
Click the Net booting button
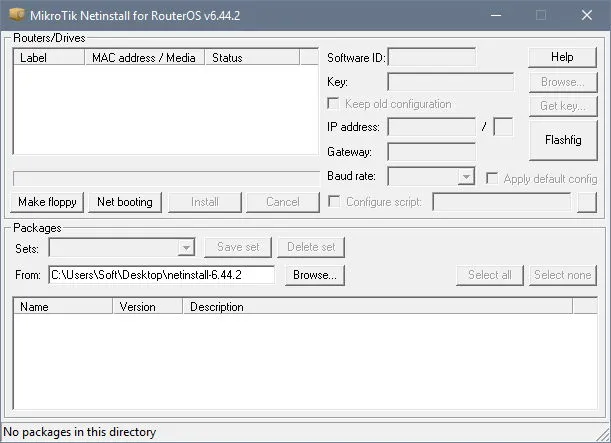pyautogui.click(x=125, y=202)
